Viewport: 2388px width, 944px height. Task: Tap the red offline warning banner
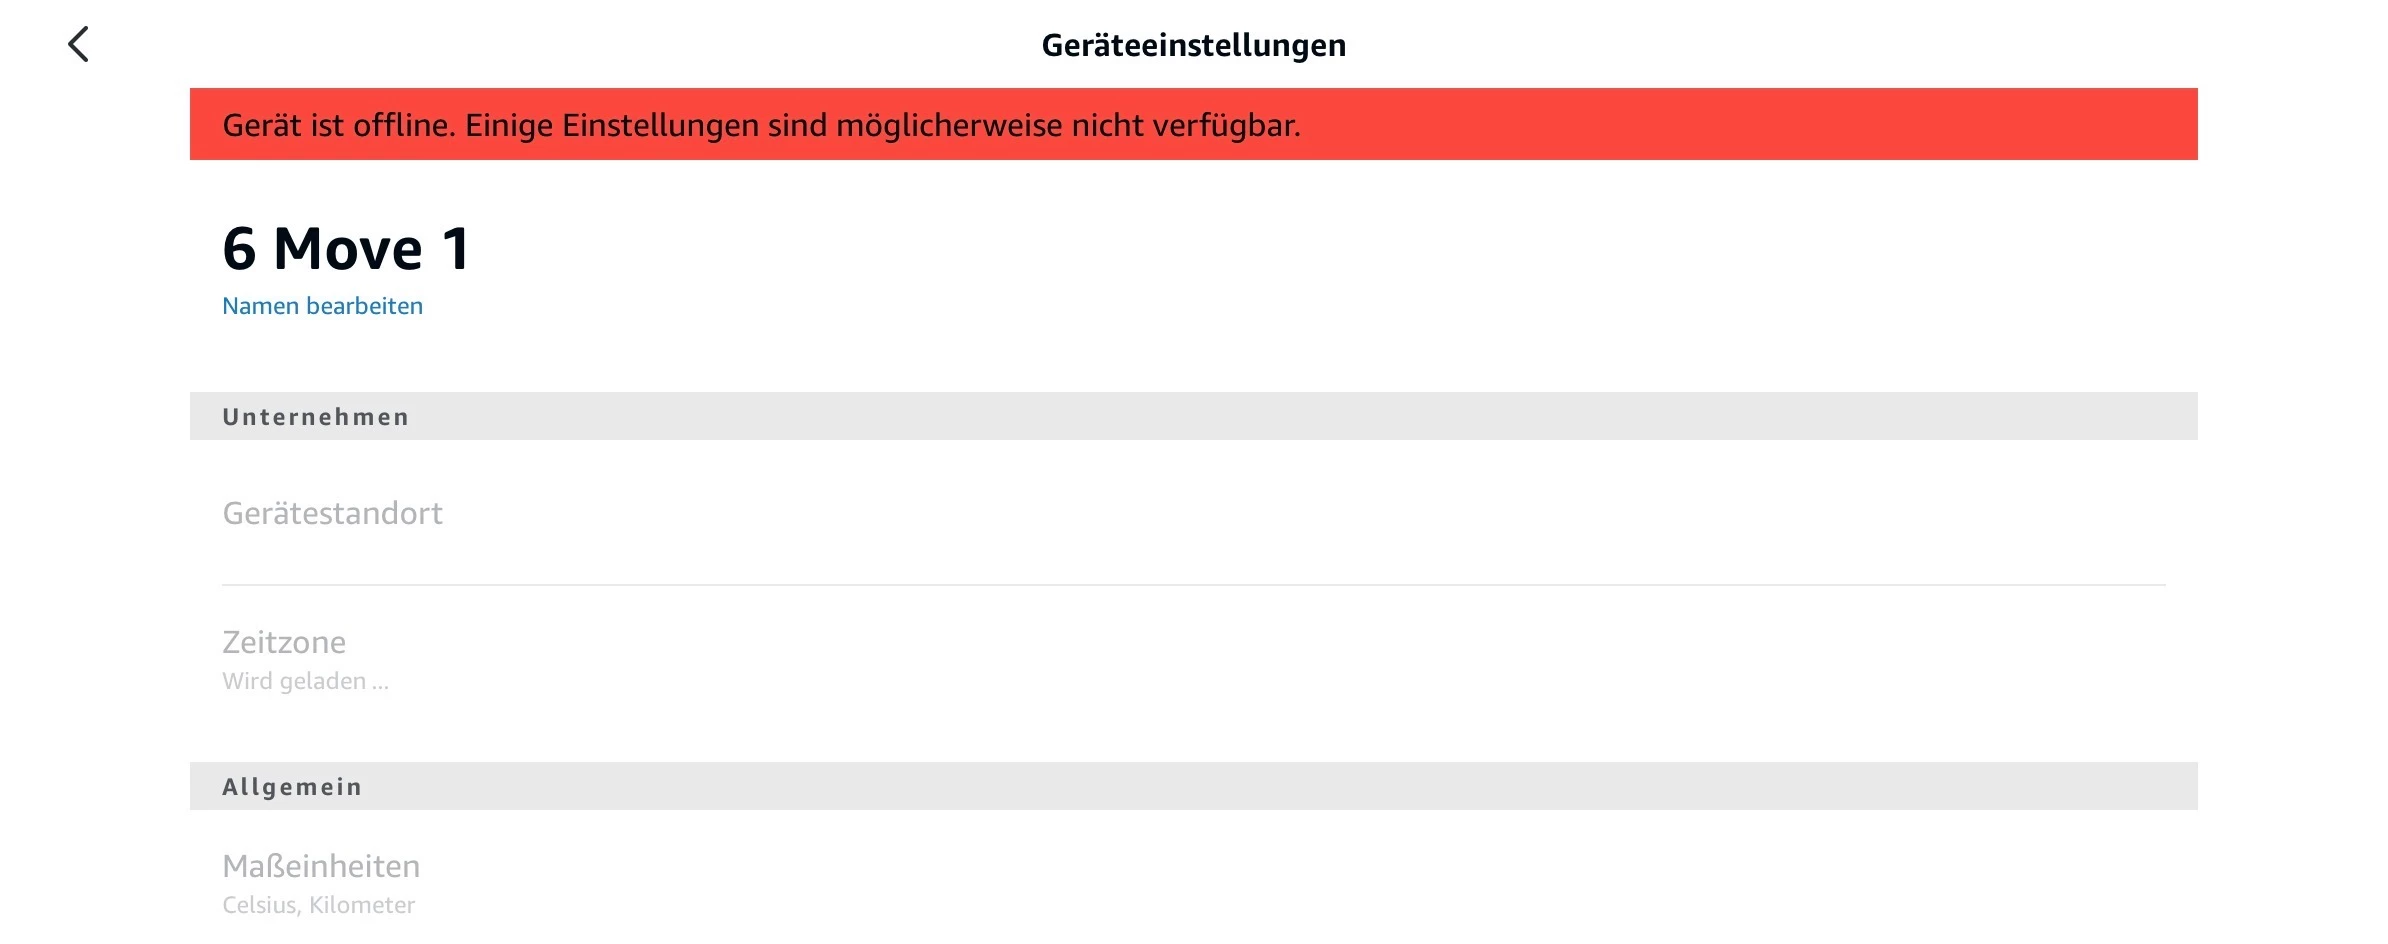pos(1194,124)
